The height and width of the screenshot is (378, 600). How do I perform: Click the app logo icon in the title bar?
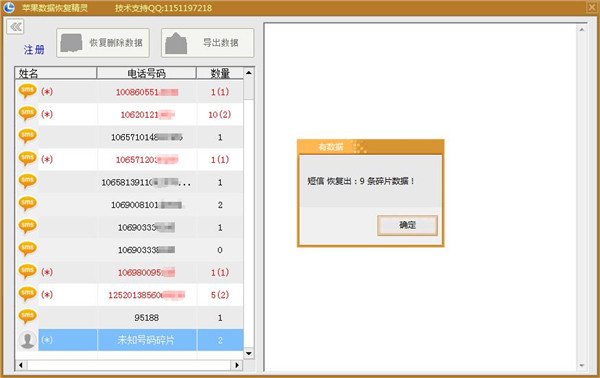pyautogui.click(x=8, y=7)
